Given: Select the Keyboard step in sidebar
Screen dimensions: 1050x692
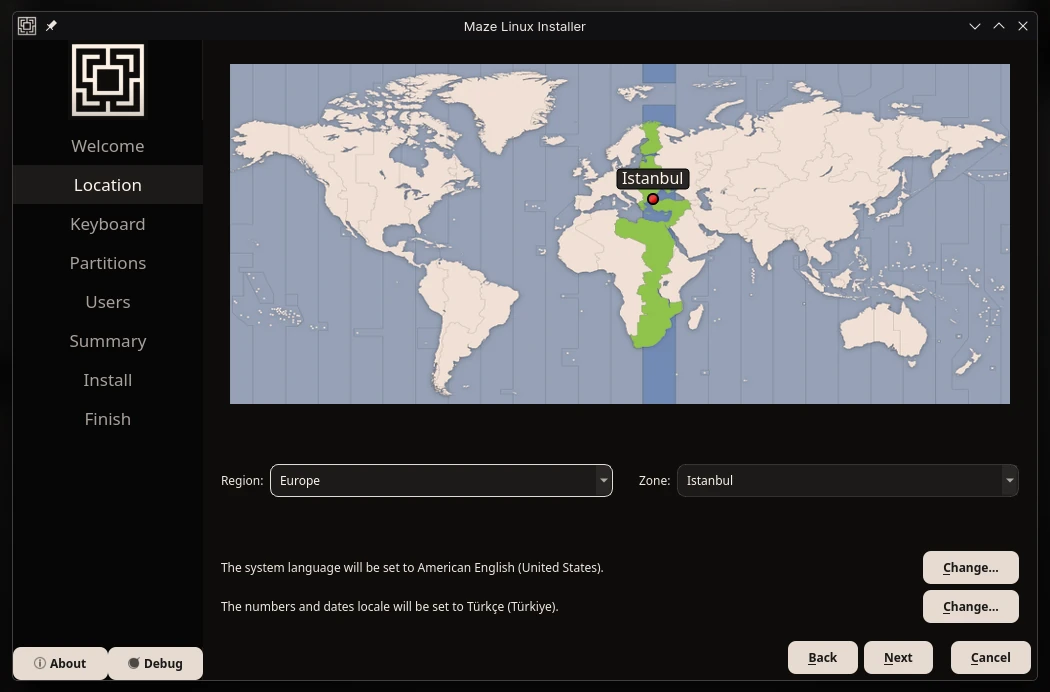Looking at the screenshot, I should click(x=108, y=224).
